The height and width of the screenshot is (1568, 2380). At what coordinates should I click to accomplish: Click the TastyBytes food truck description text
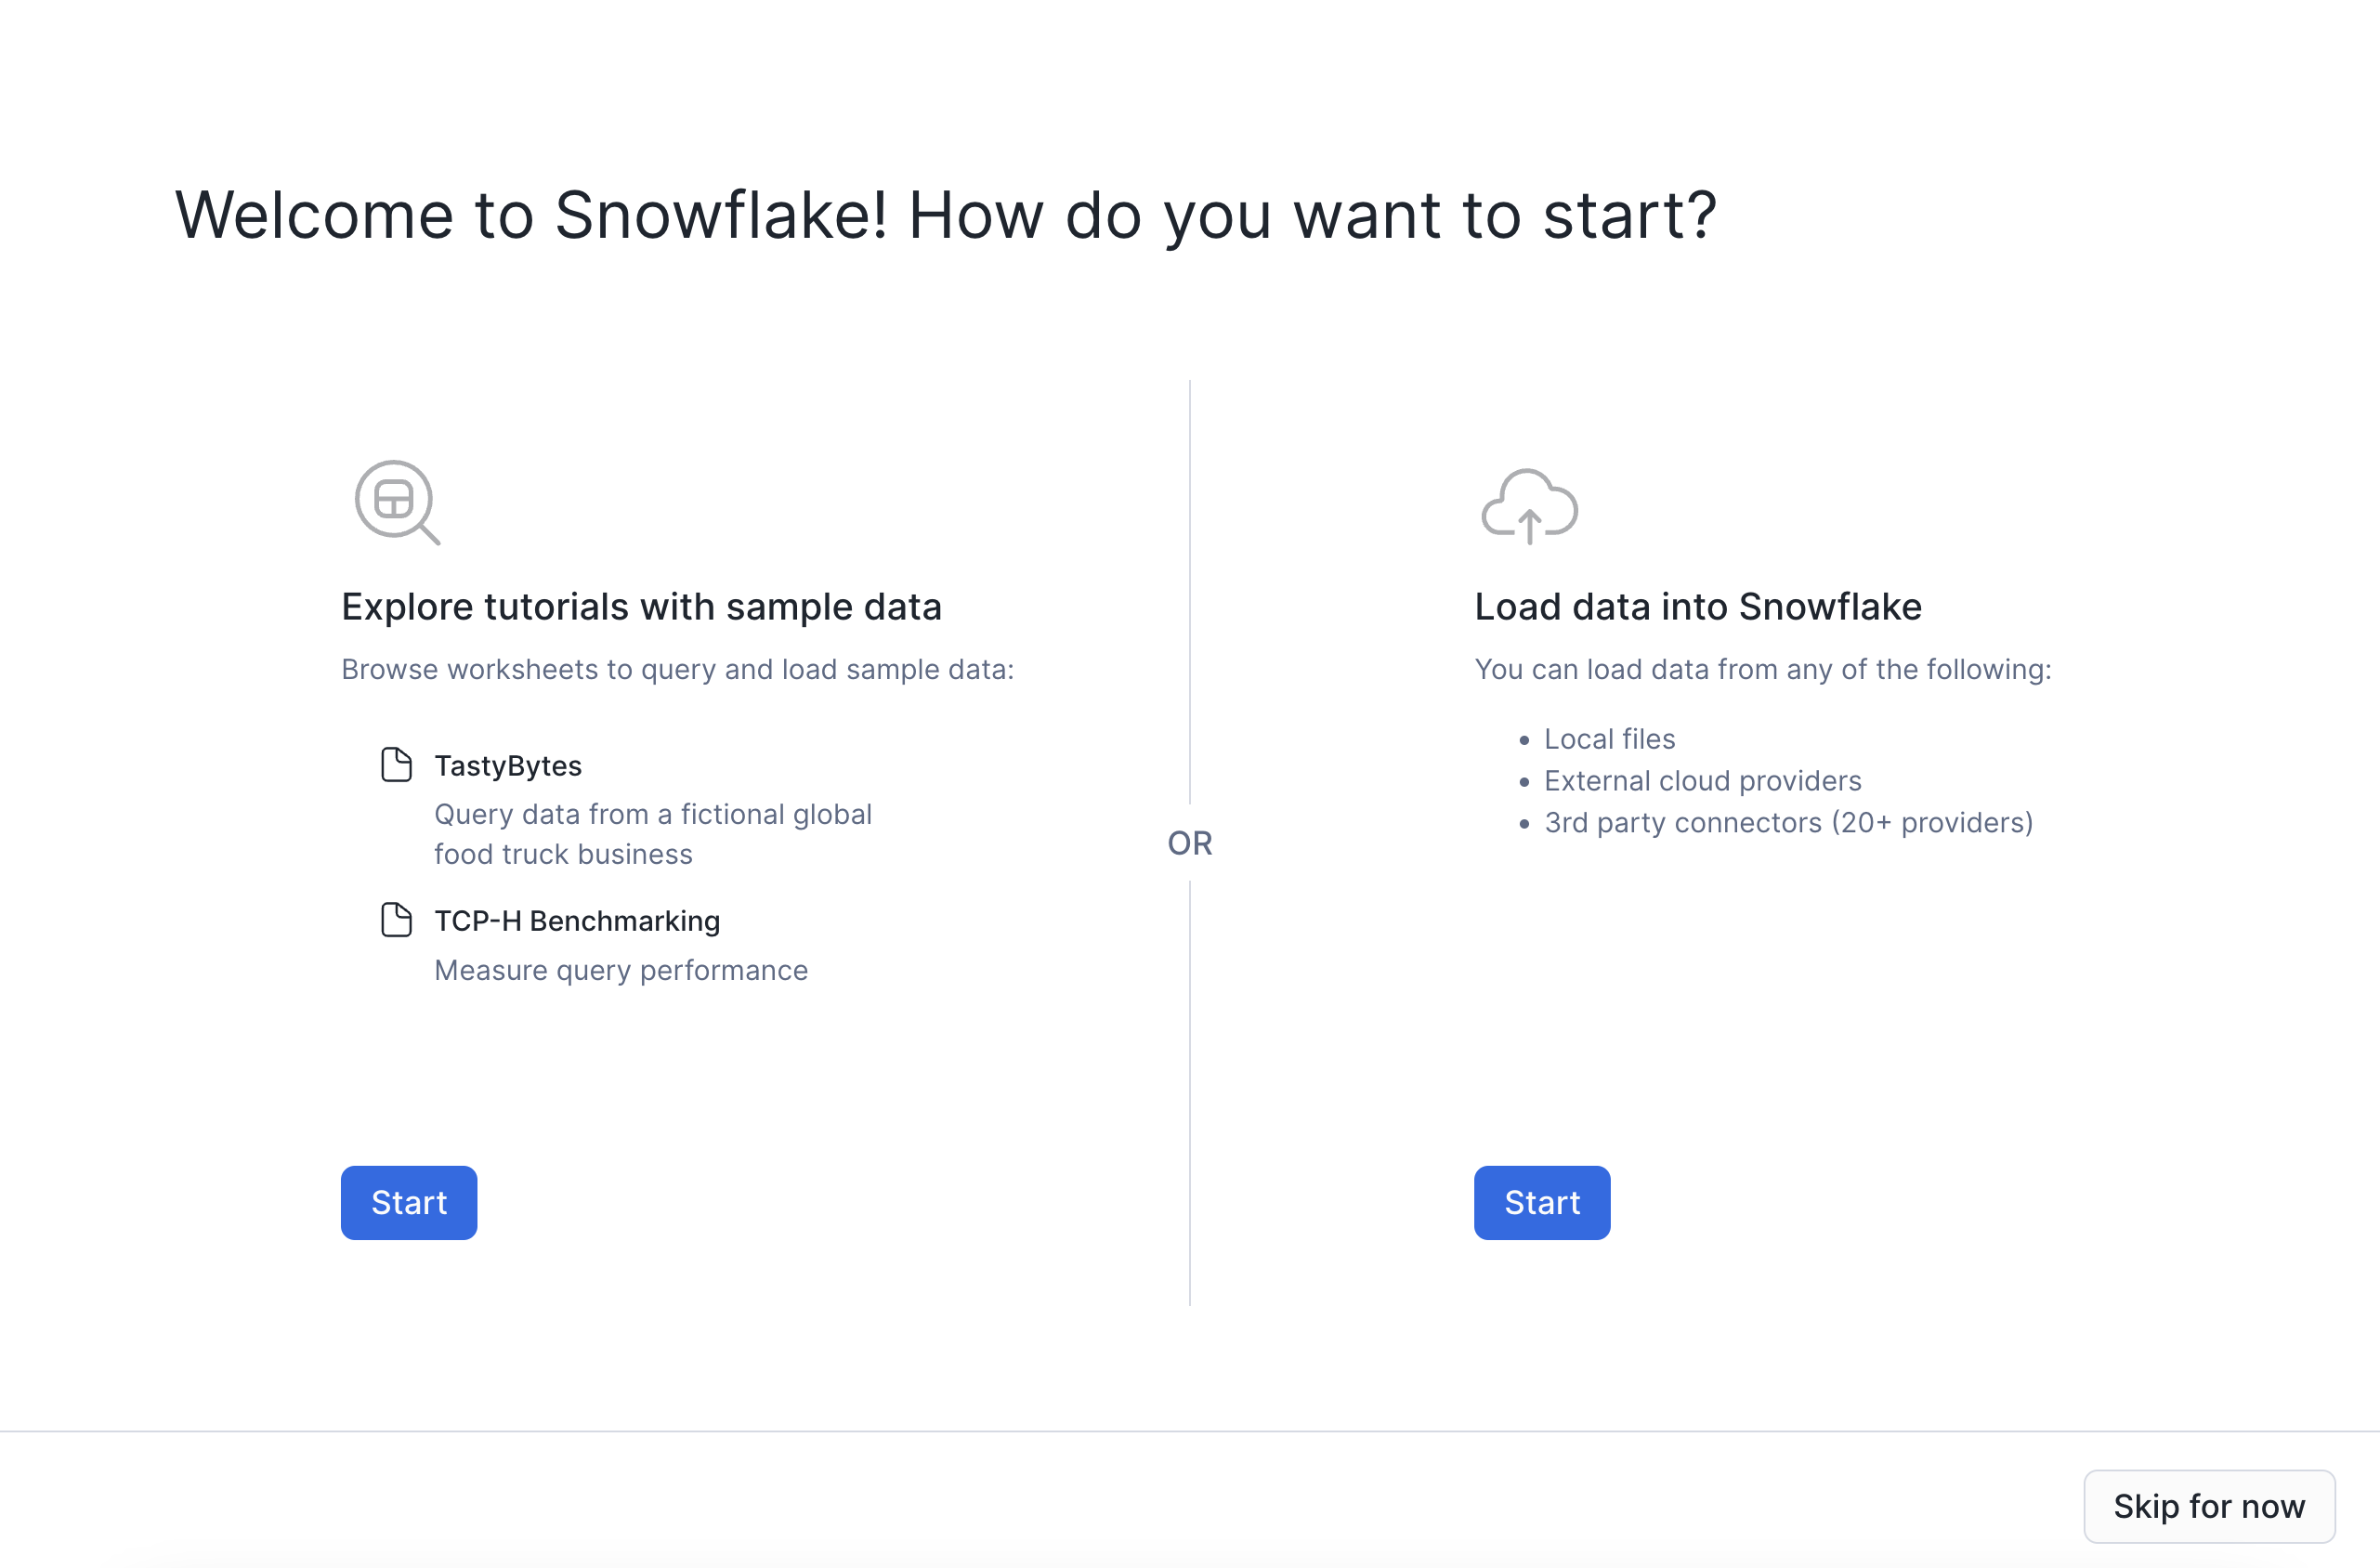(x=652, y=834)
